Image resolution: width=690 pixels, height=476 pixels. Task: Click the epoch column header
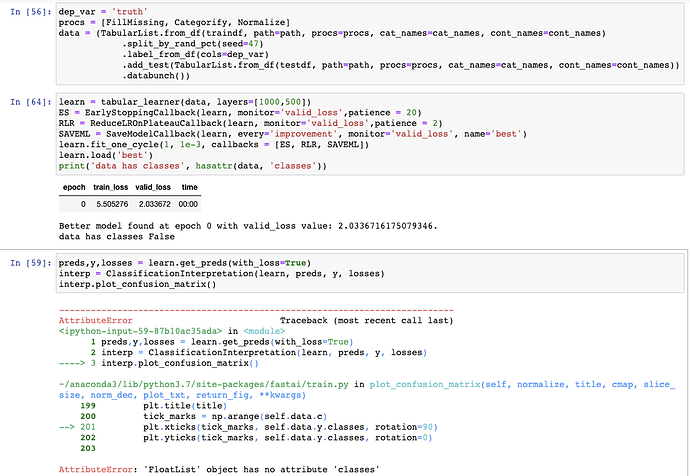click(74, 188)
